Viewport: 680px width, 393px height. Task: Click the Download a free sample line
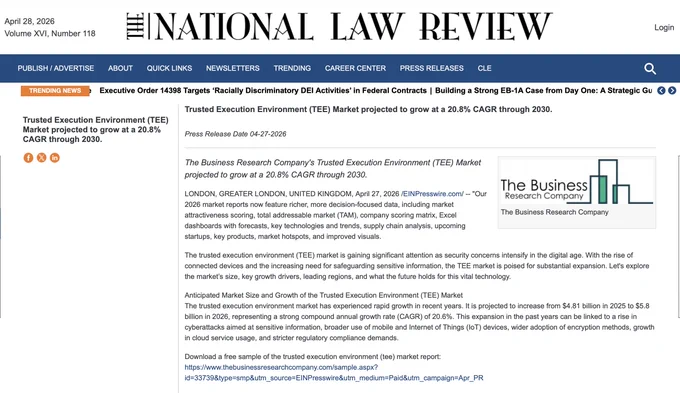[x=312, y=357]
